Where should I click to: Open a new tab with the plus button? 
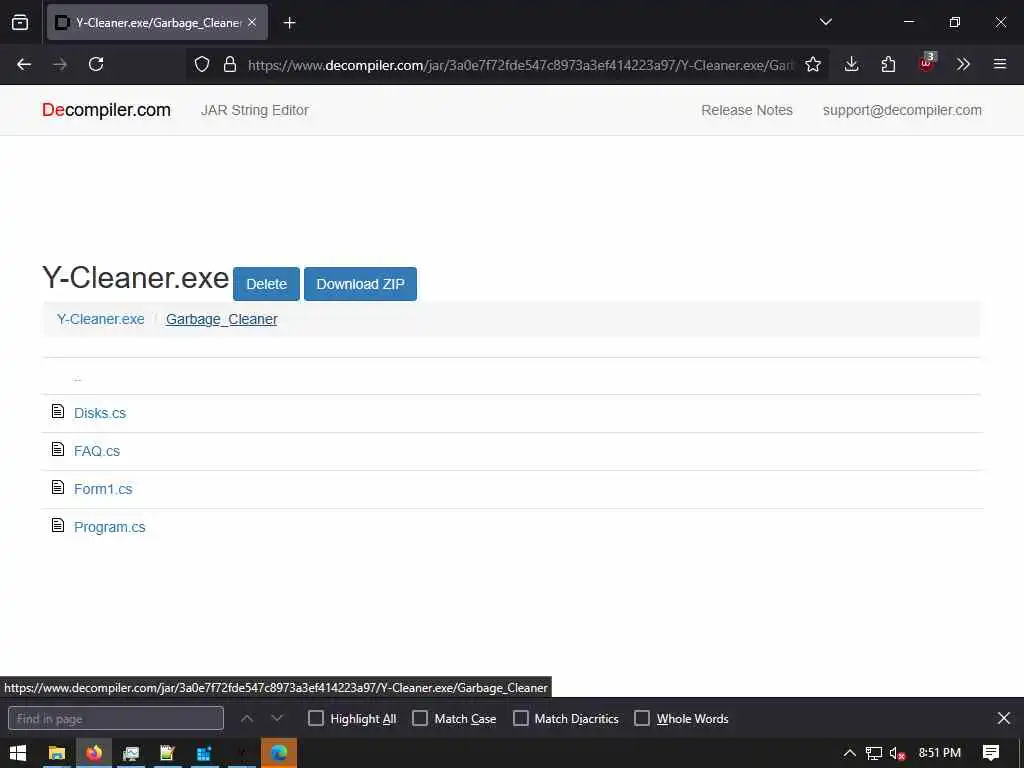click(x=289, y=23)
